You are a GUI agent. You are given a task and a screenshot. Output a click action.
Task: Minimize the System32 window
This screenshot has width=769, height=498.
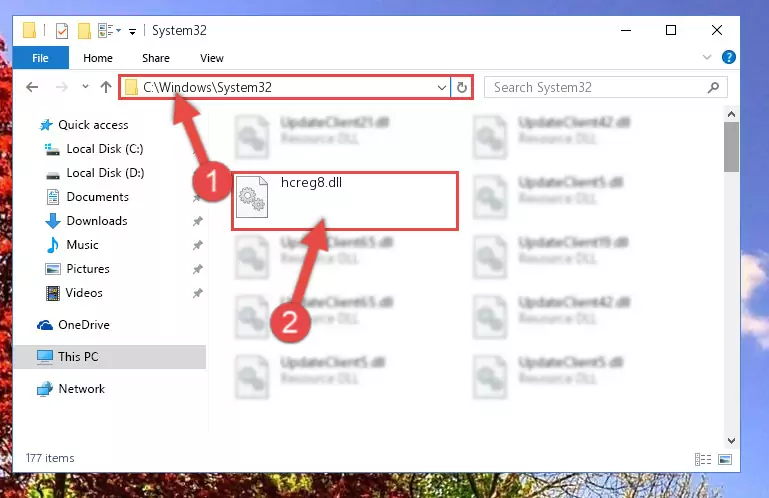[x=626, y=30]
